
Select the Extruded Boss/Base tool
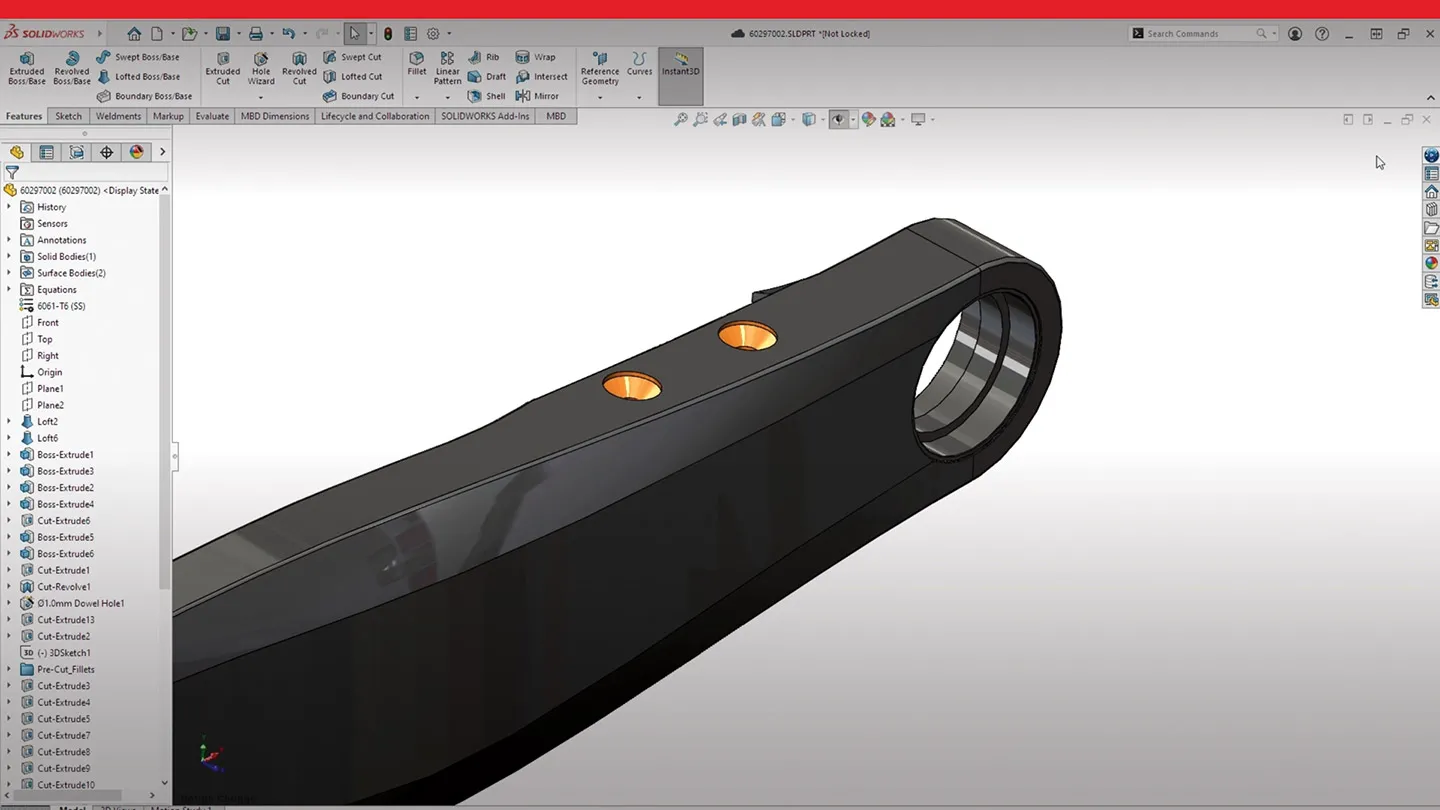(26, 70)
